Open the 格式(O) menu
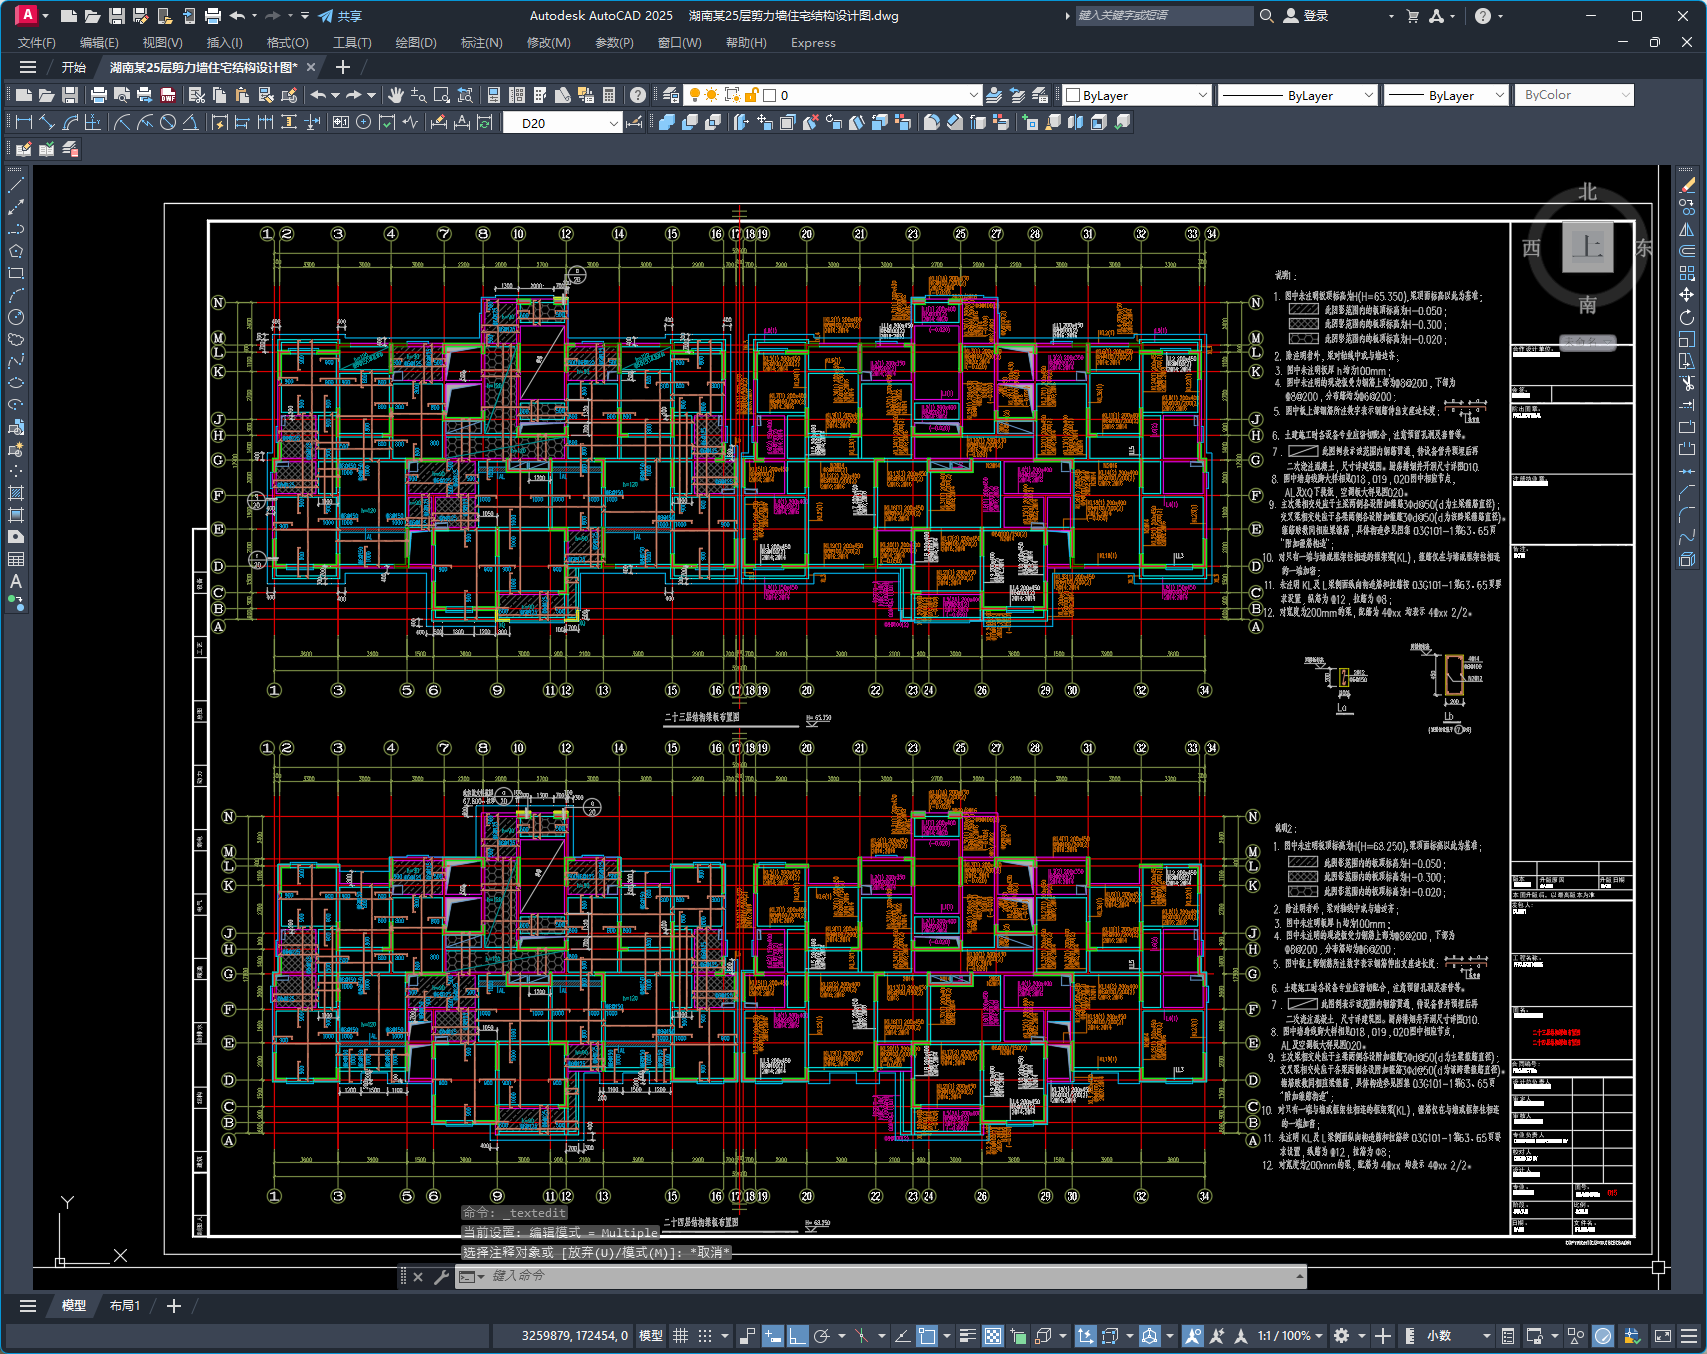1707x1354 pixels. (288, 43)
